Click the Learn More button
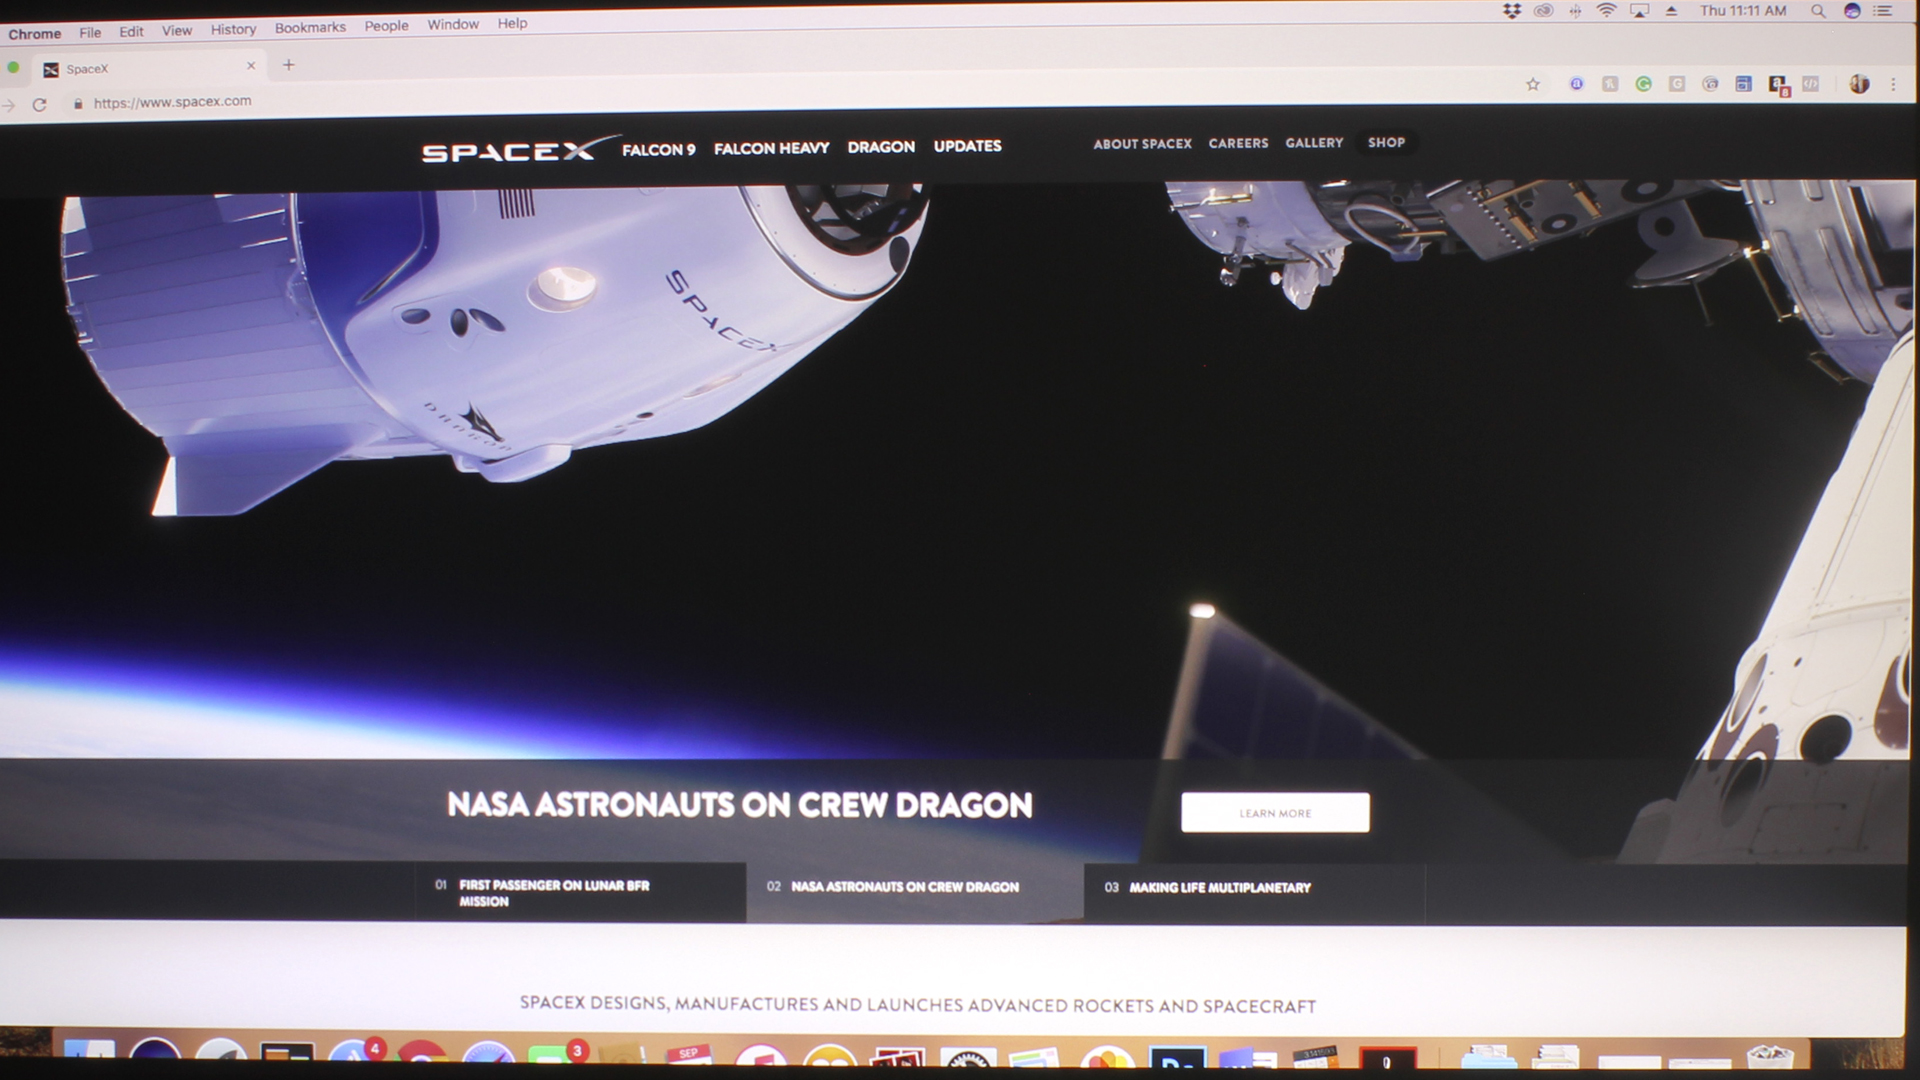 pyautogui.click(x=1275, y=812)
